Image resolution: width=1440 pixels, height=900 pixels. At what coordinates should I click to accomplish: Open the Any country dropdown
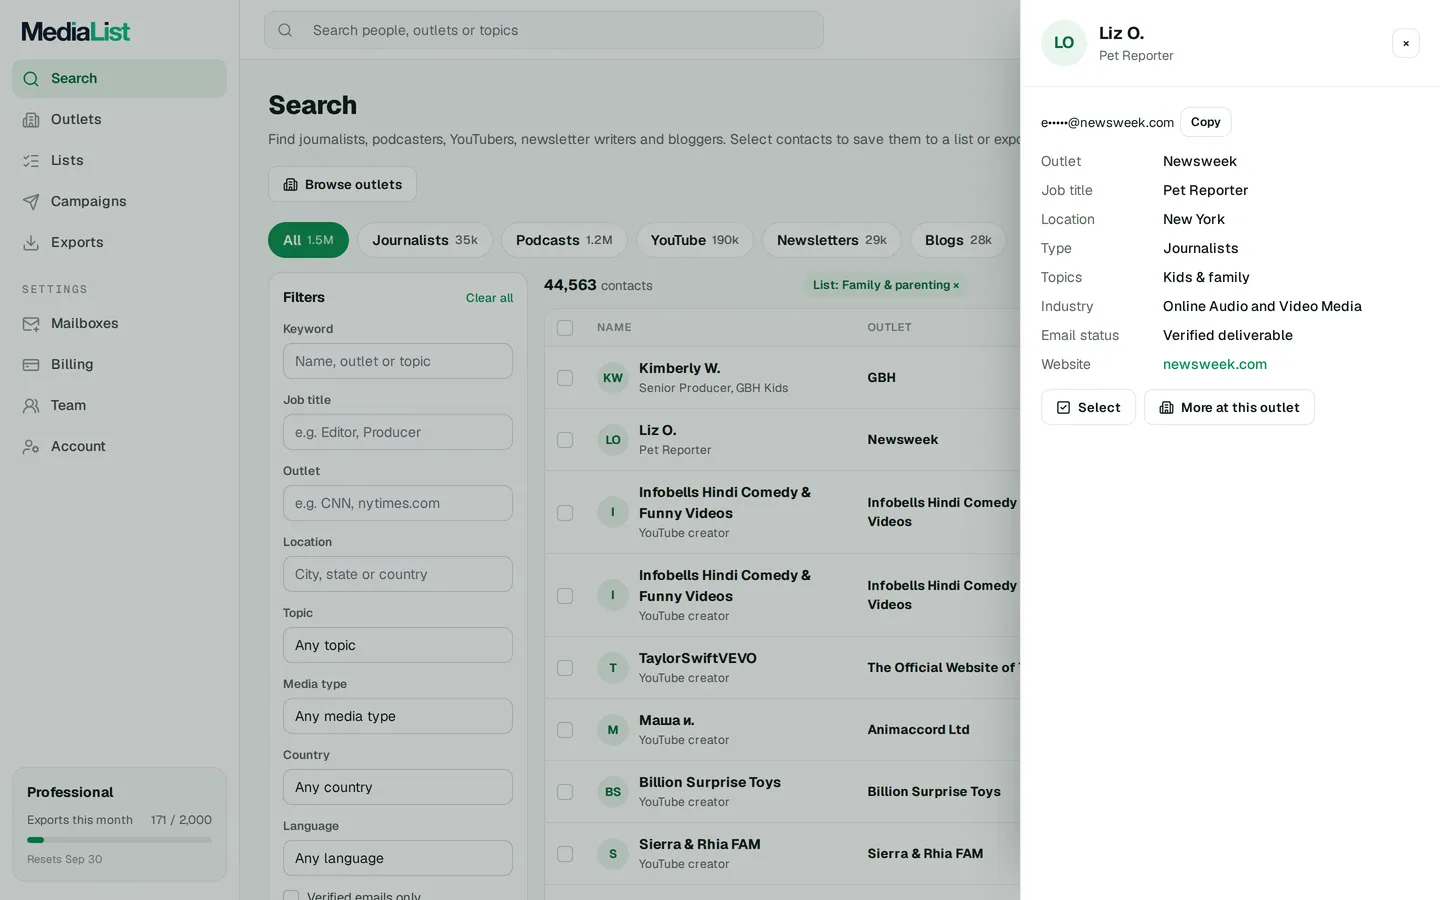pos(398,787)
